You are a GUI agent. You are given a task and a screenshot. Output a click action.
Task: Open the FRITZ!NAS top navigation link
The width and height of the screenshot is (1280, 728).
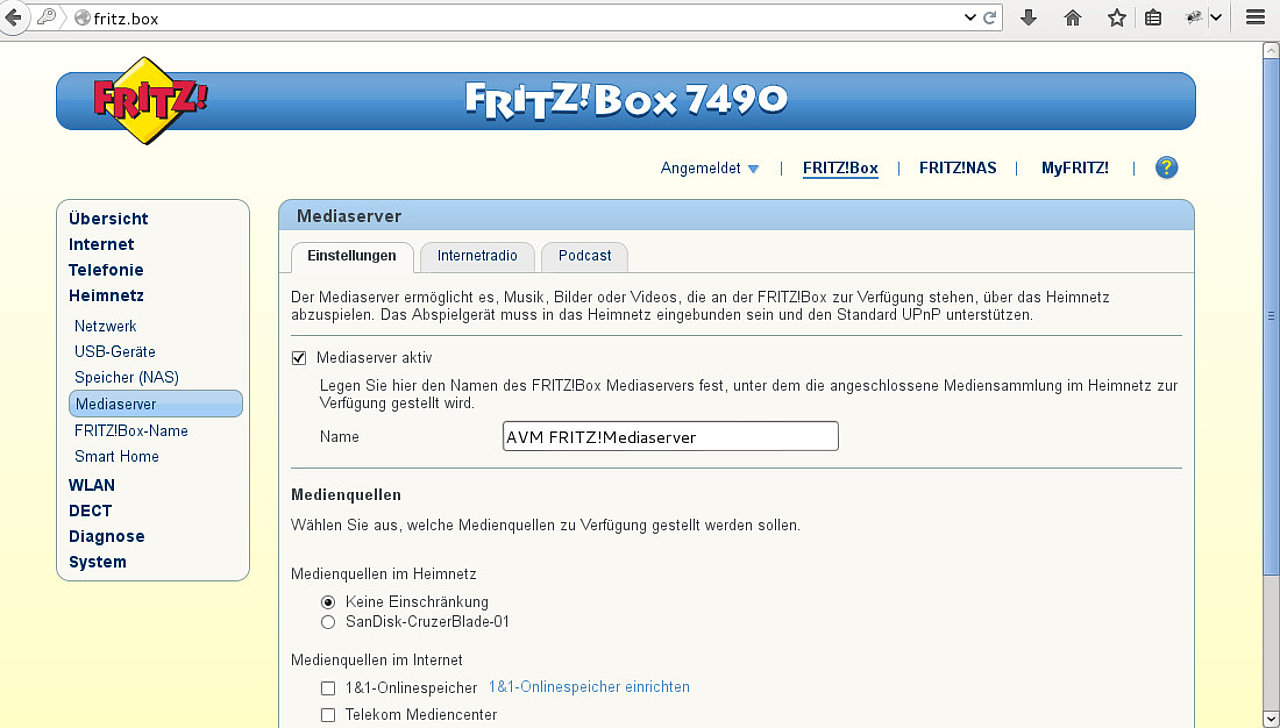tap(958, 168)
